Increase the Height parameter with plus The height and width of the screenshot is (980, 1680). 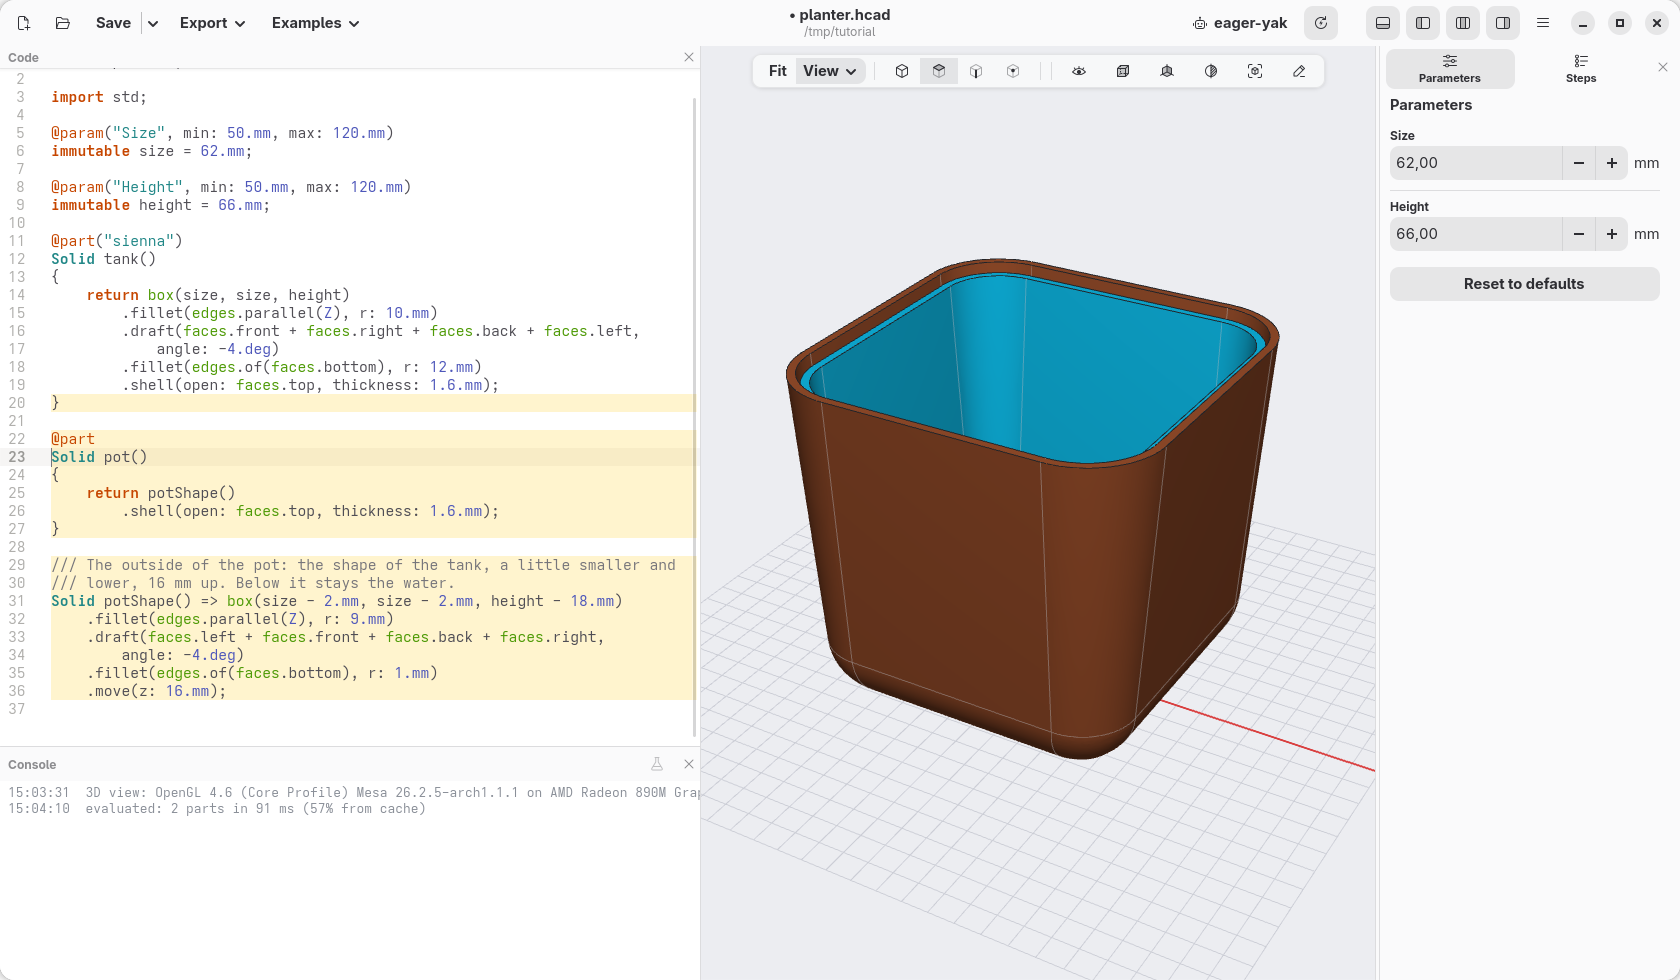tap(1612, 234)
